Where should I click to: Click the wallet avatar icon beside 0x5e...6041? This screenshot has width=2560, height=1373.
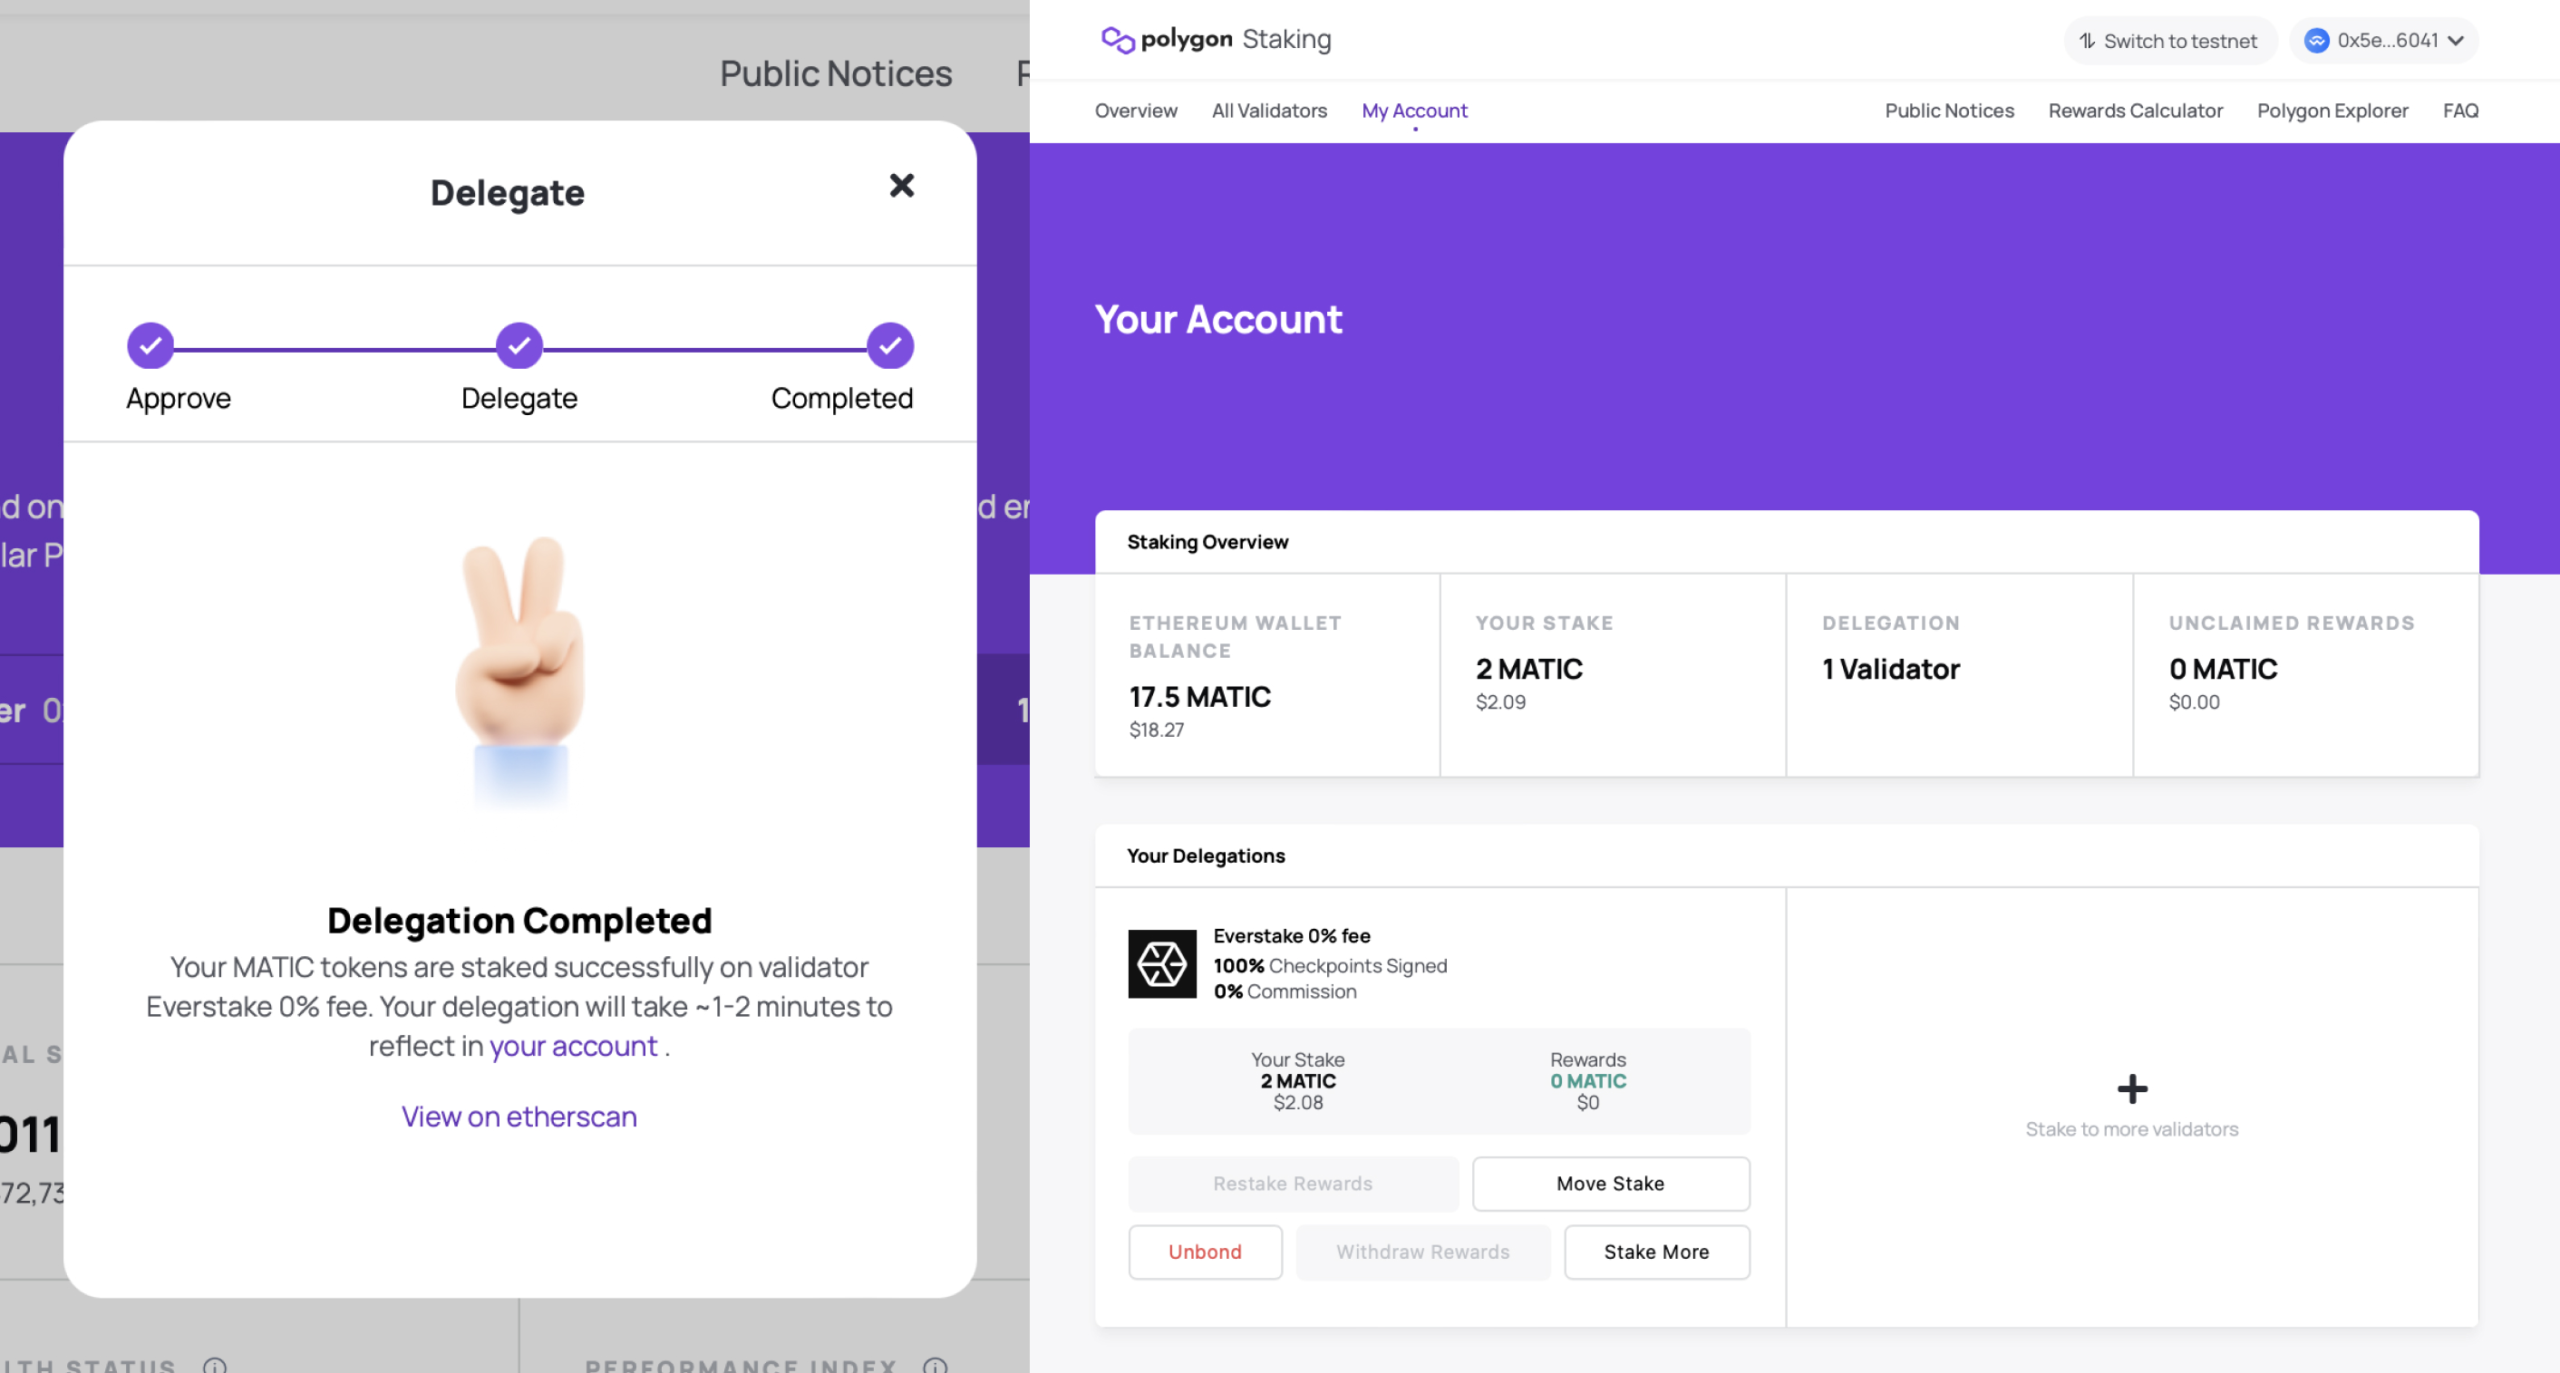coord(2316,40)
